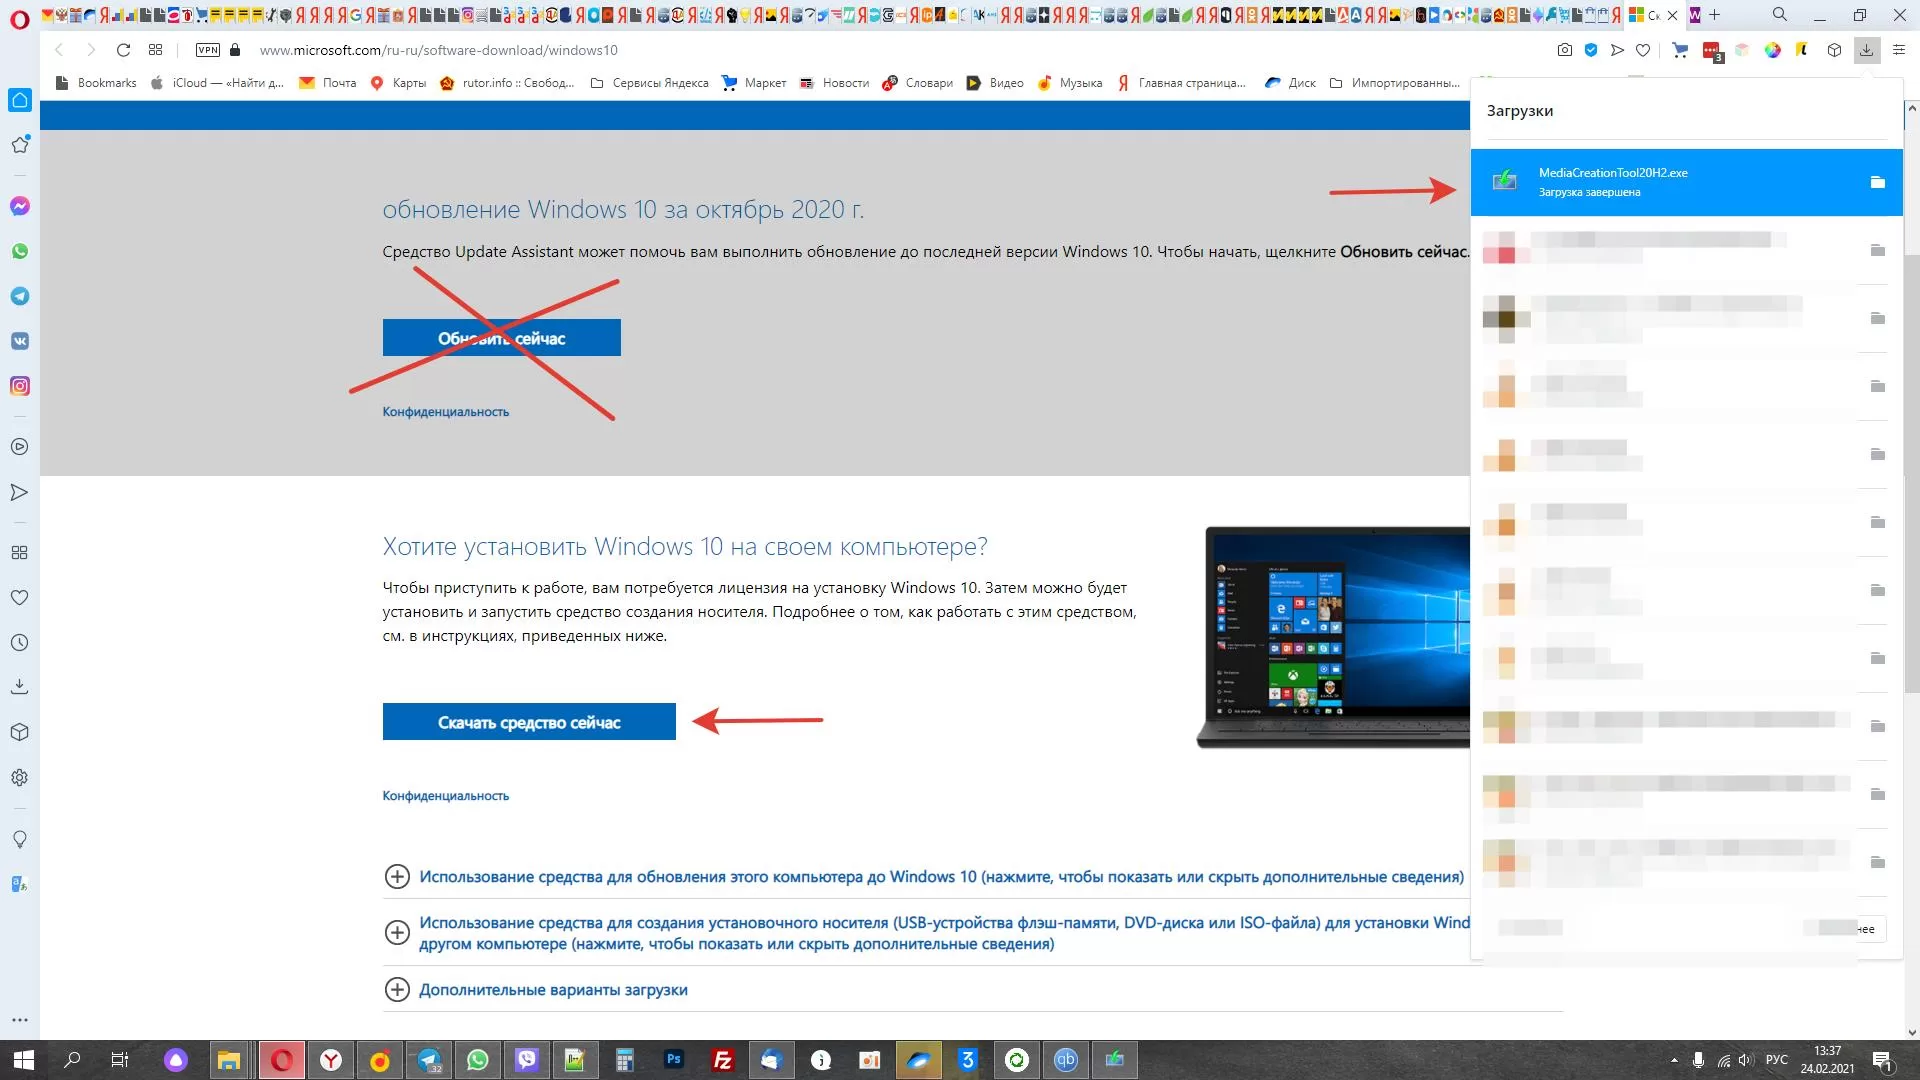Open downloads toolbar button
The image size is (1920, 1080).
1866,50
